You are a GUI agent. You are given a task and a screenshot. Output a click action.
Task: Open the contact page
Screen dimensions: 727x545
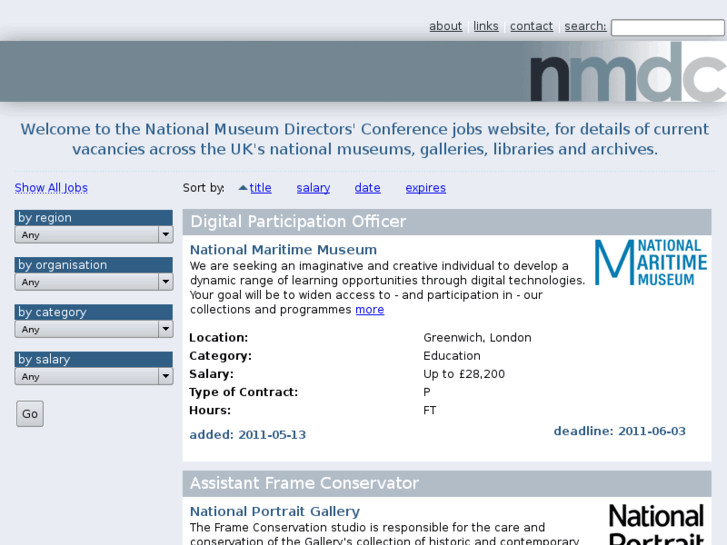[x=531, y=26]
